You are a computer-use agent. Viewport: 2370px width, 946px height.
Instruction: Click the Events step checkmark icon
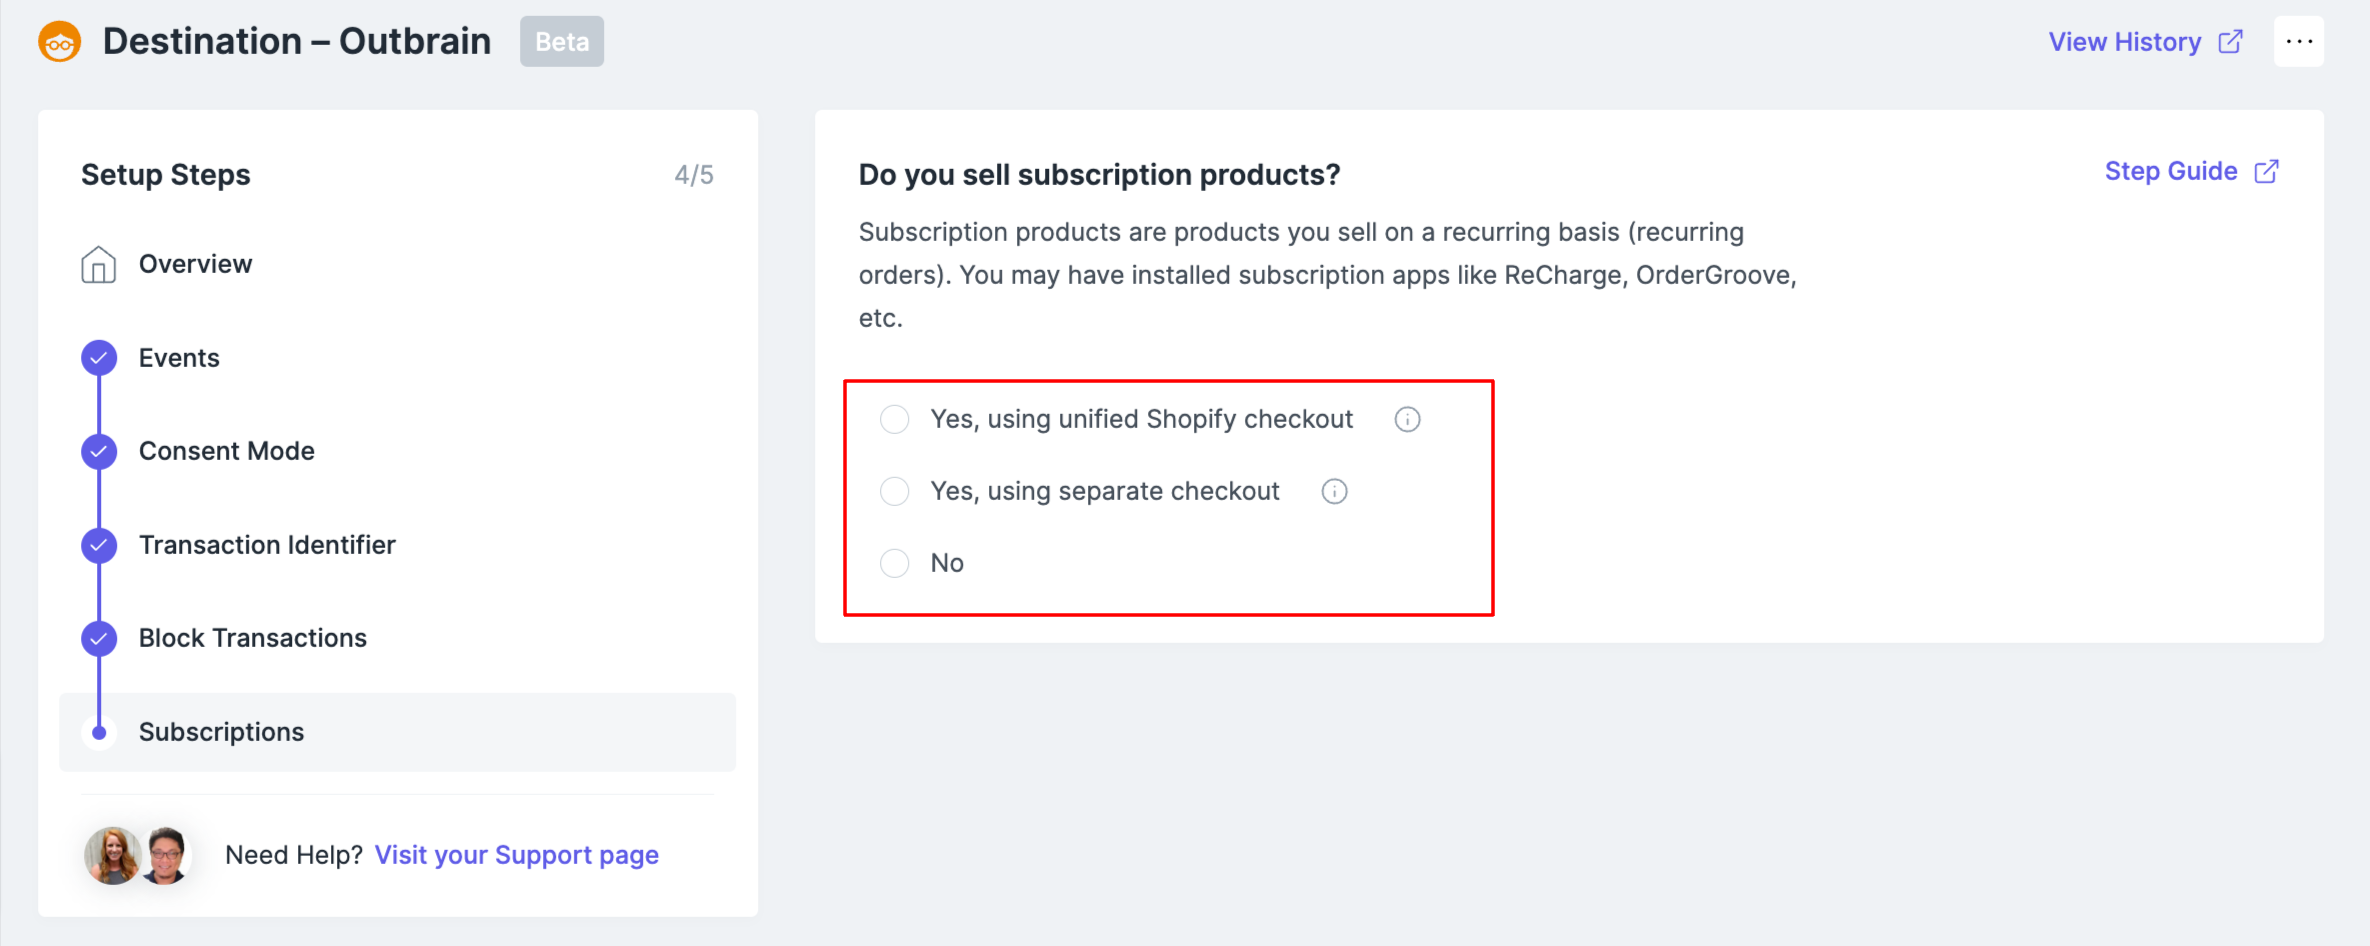(99, 358)
